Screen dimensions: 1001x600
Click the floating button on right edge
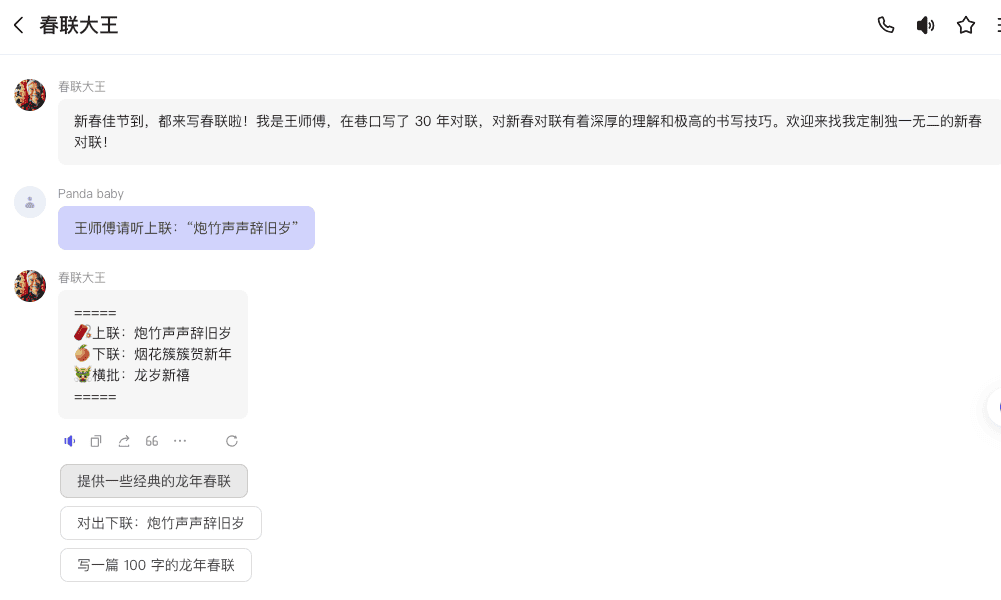point(994,407)
